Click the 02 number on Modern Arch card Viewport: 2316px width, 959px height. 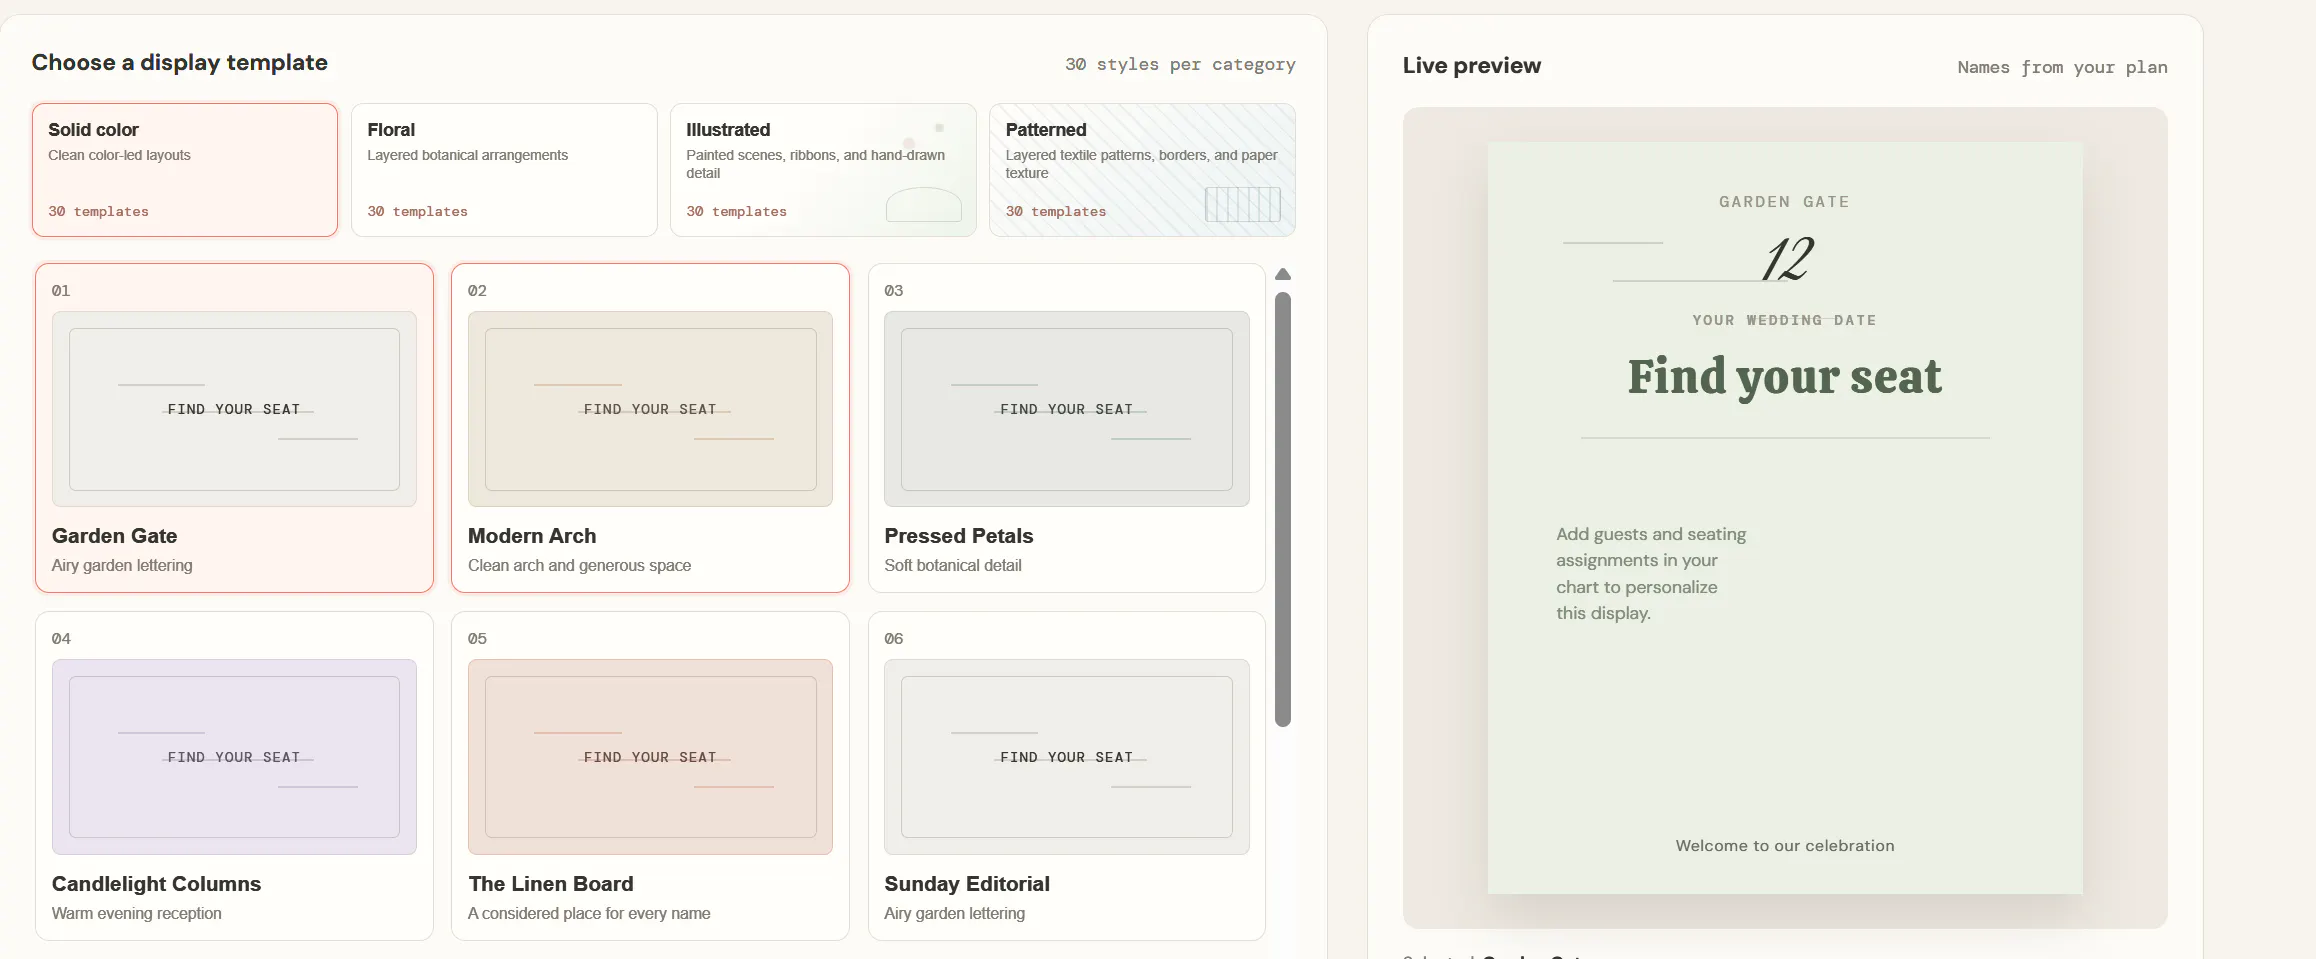pyautogui.click(x=477, y=291)
